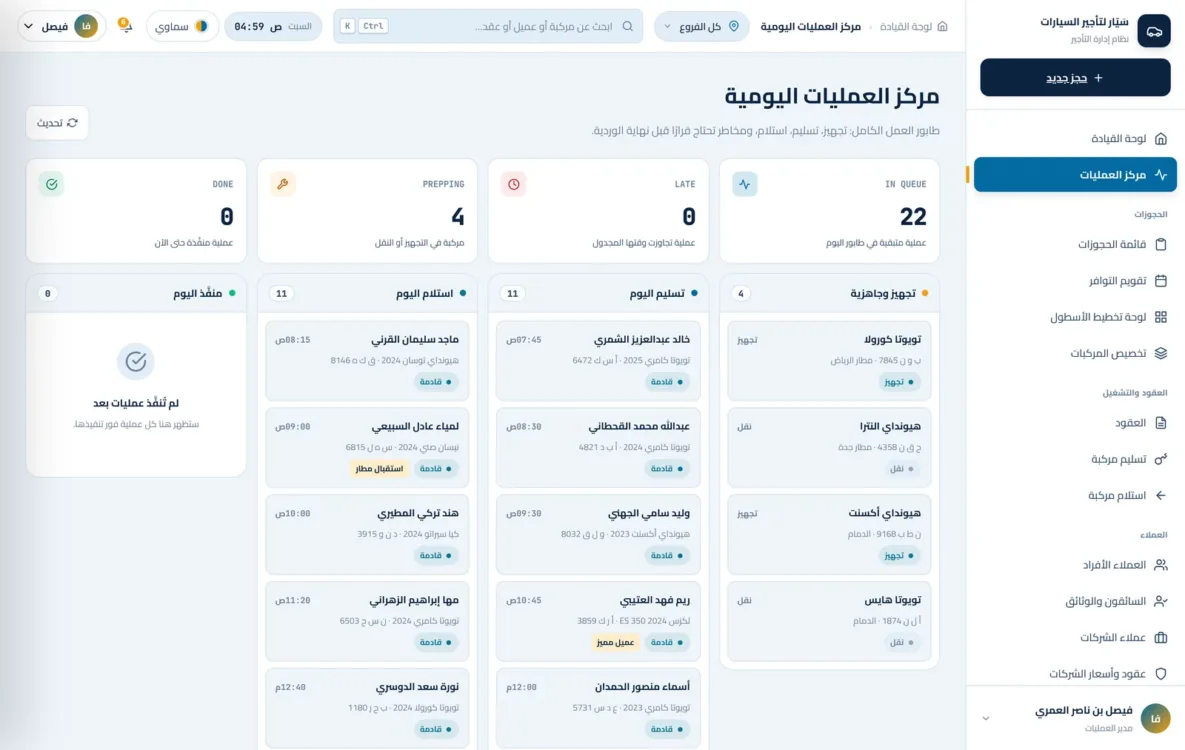Expand the كل الفروع branch dropdown

pos(701,26)
